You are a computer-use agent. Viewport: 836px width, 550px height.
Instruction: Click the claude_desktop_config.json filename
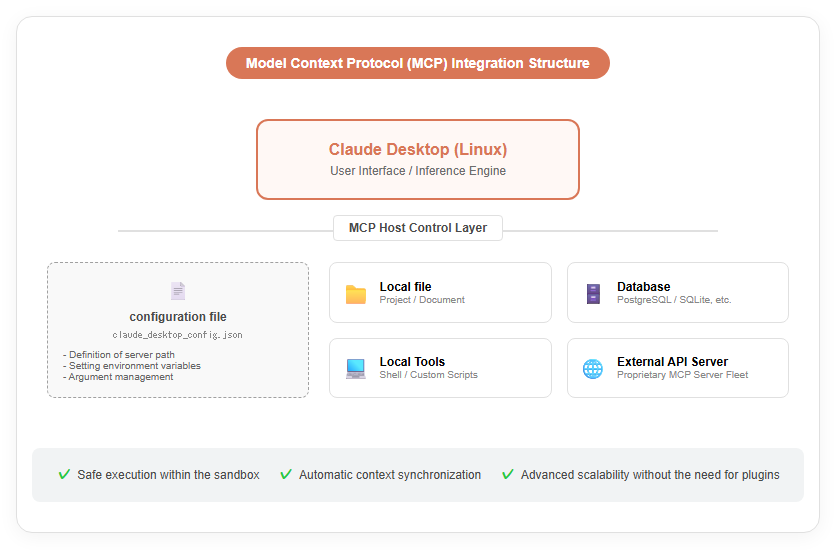(x=178, y=335)
